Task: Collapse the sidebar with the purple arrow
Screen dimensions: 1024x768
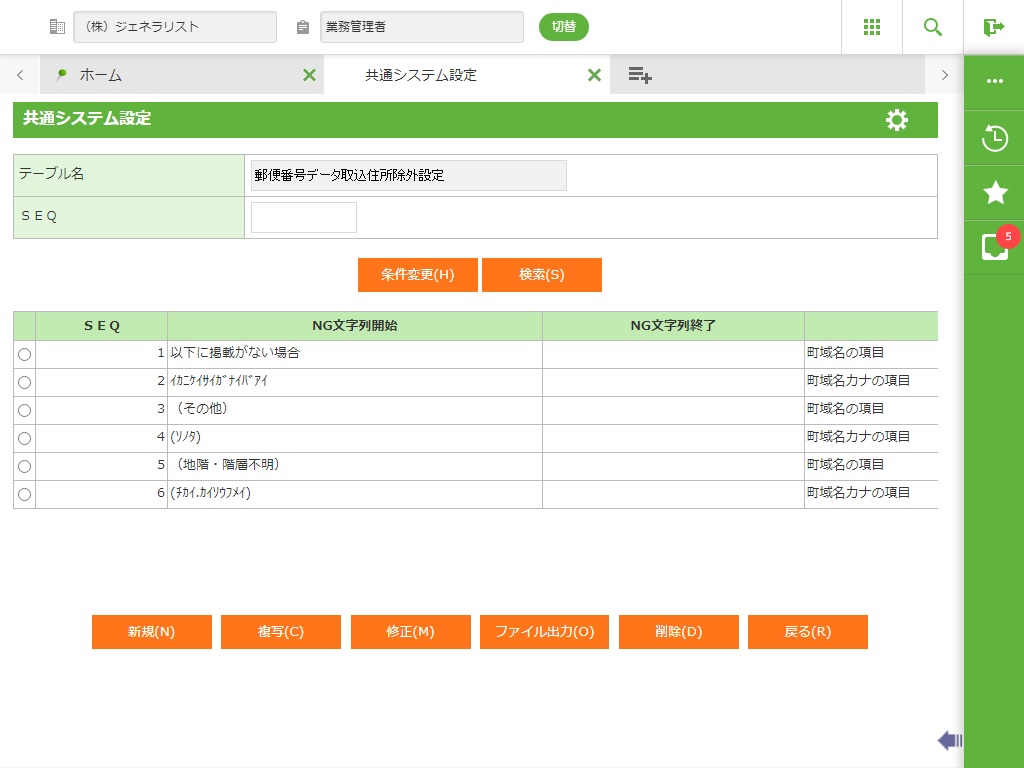Action: pos(949,740)
